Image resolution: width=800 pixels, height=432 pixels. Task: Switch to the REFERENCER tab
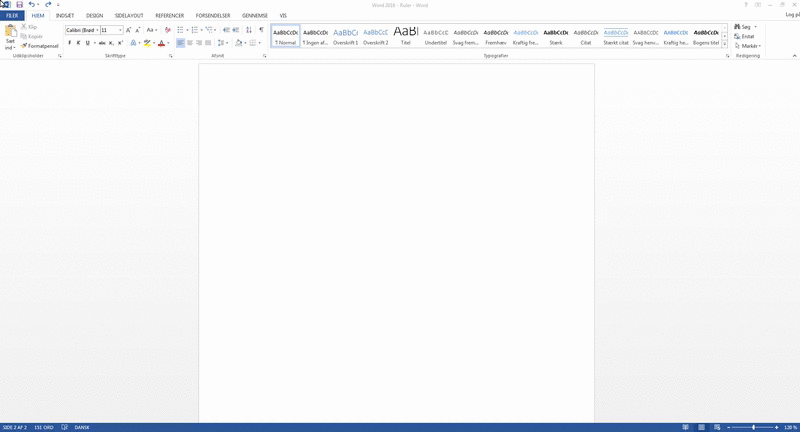169,16
